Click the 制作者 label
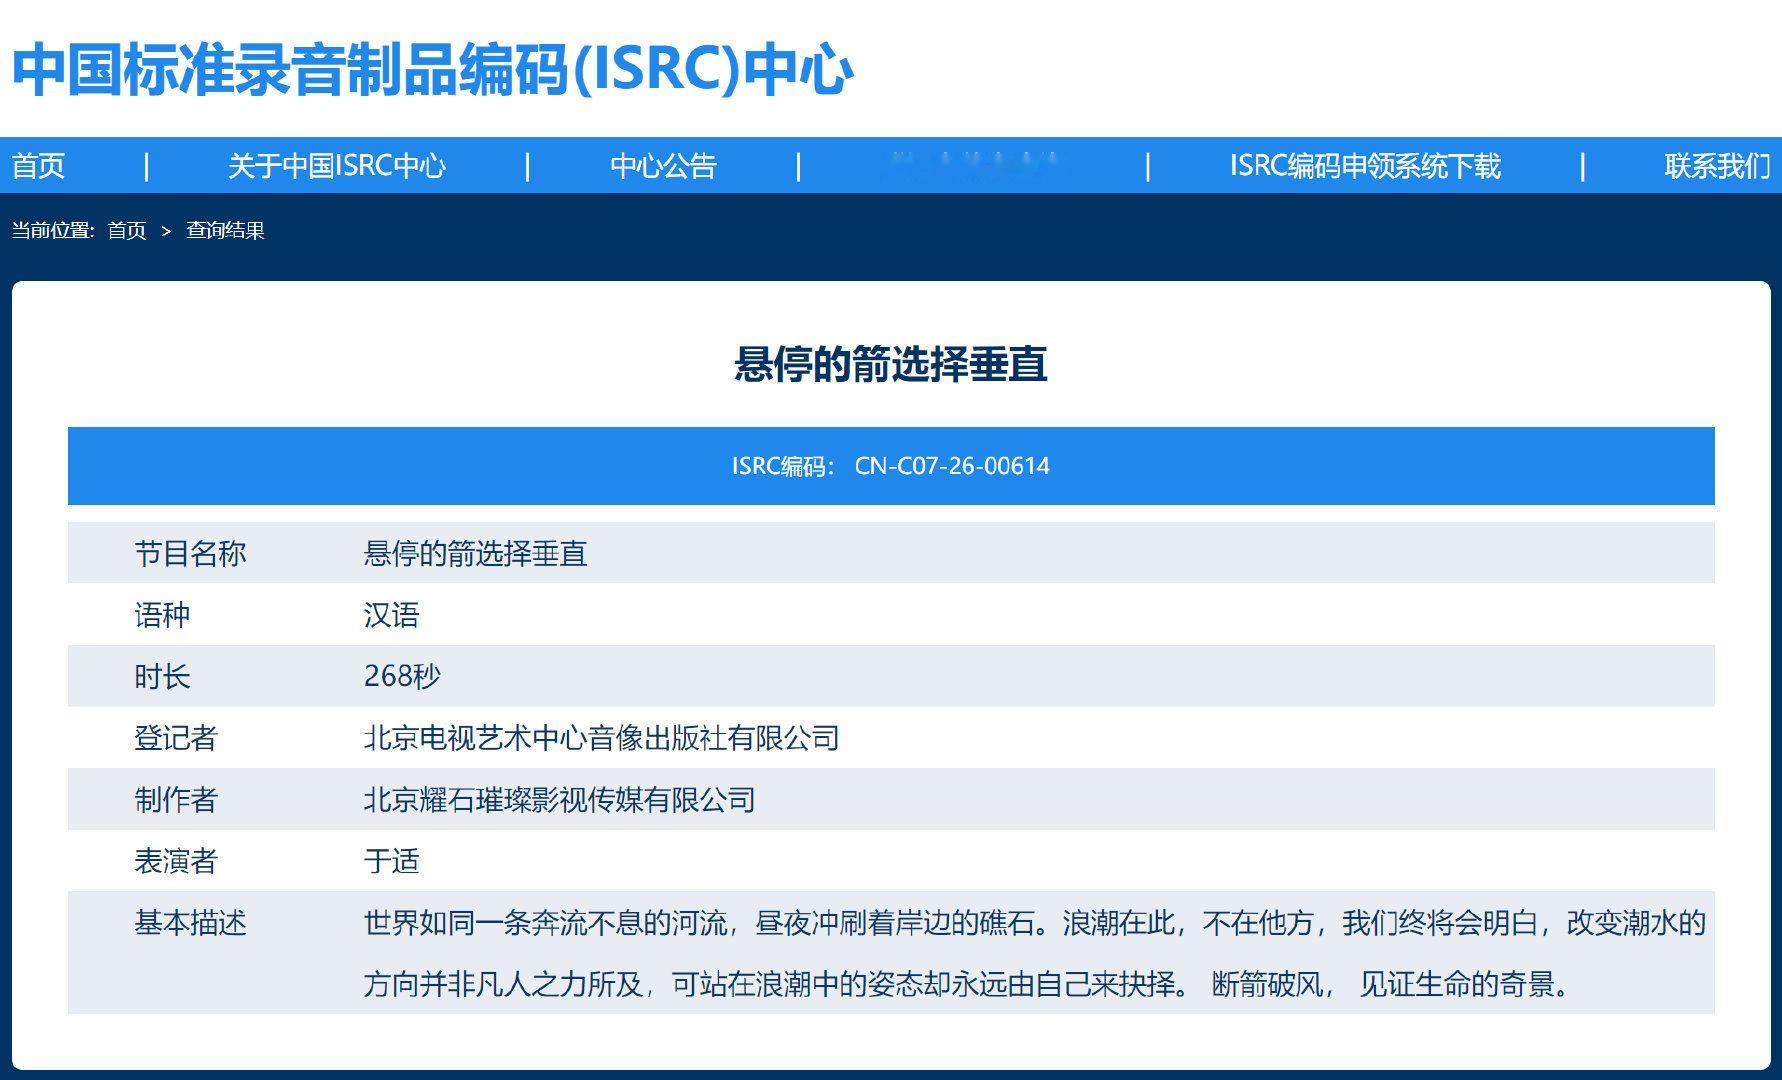This screenshot has width=1782, height=1080. 176,800
